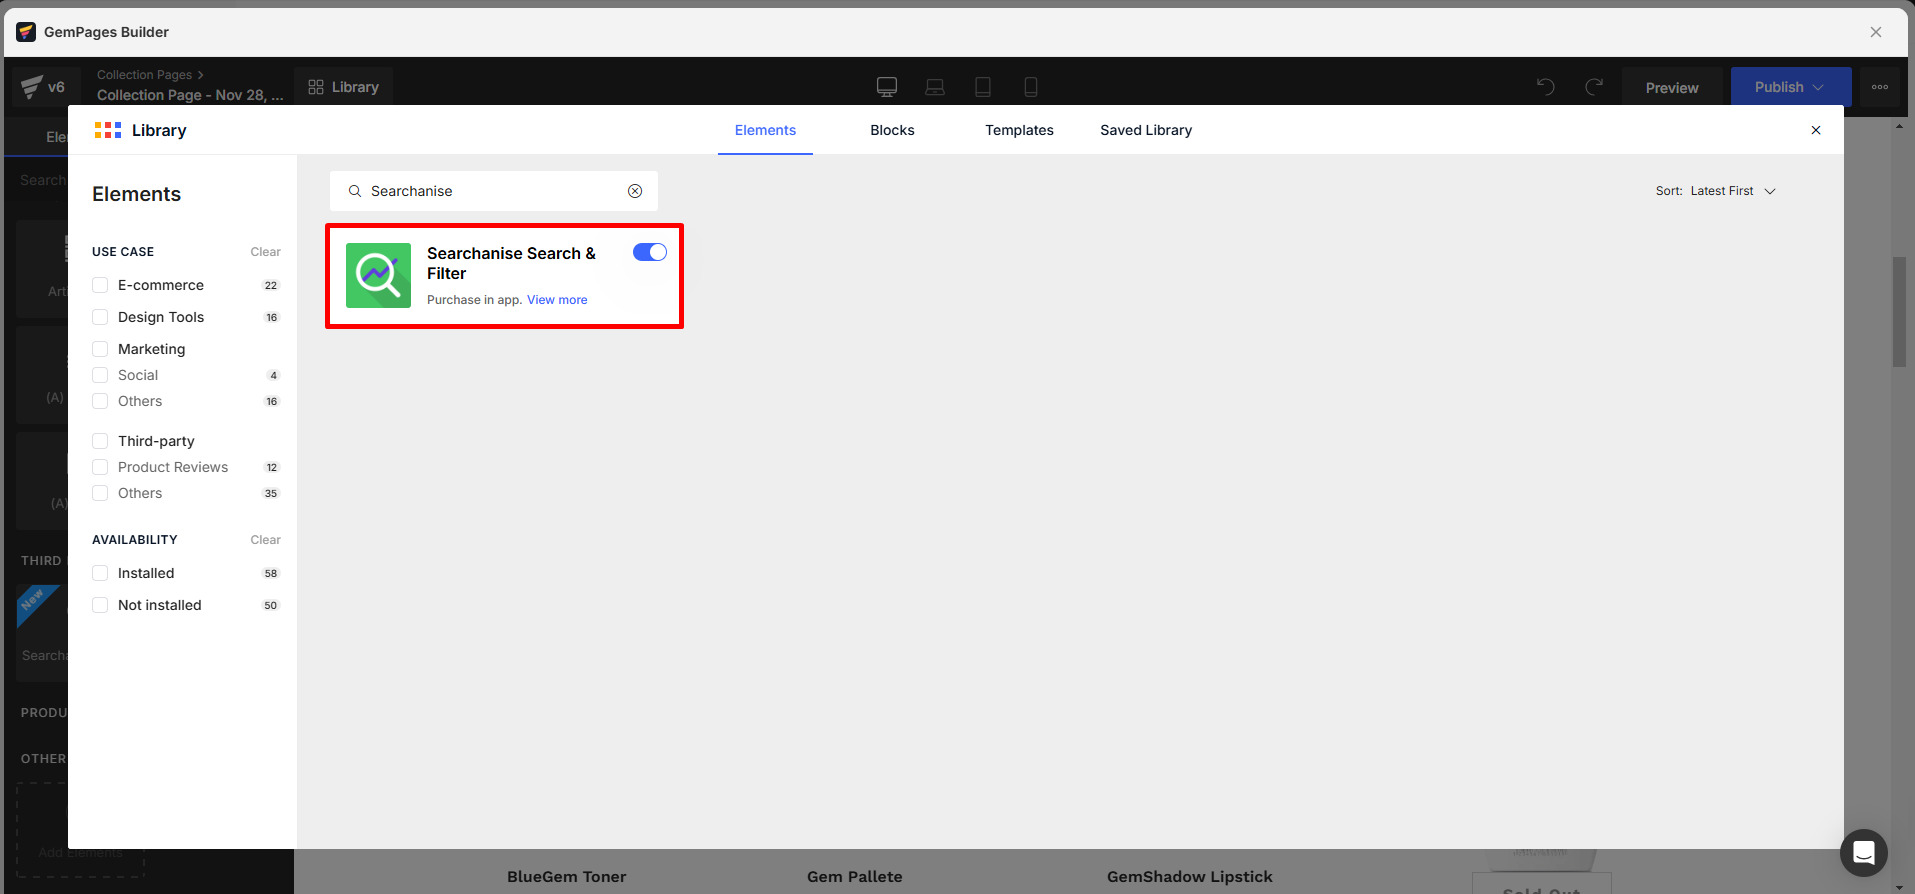1915x894 pixels.
Task: Open the chat support bubble
Action: coord(1864,853)
